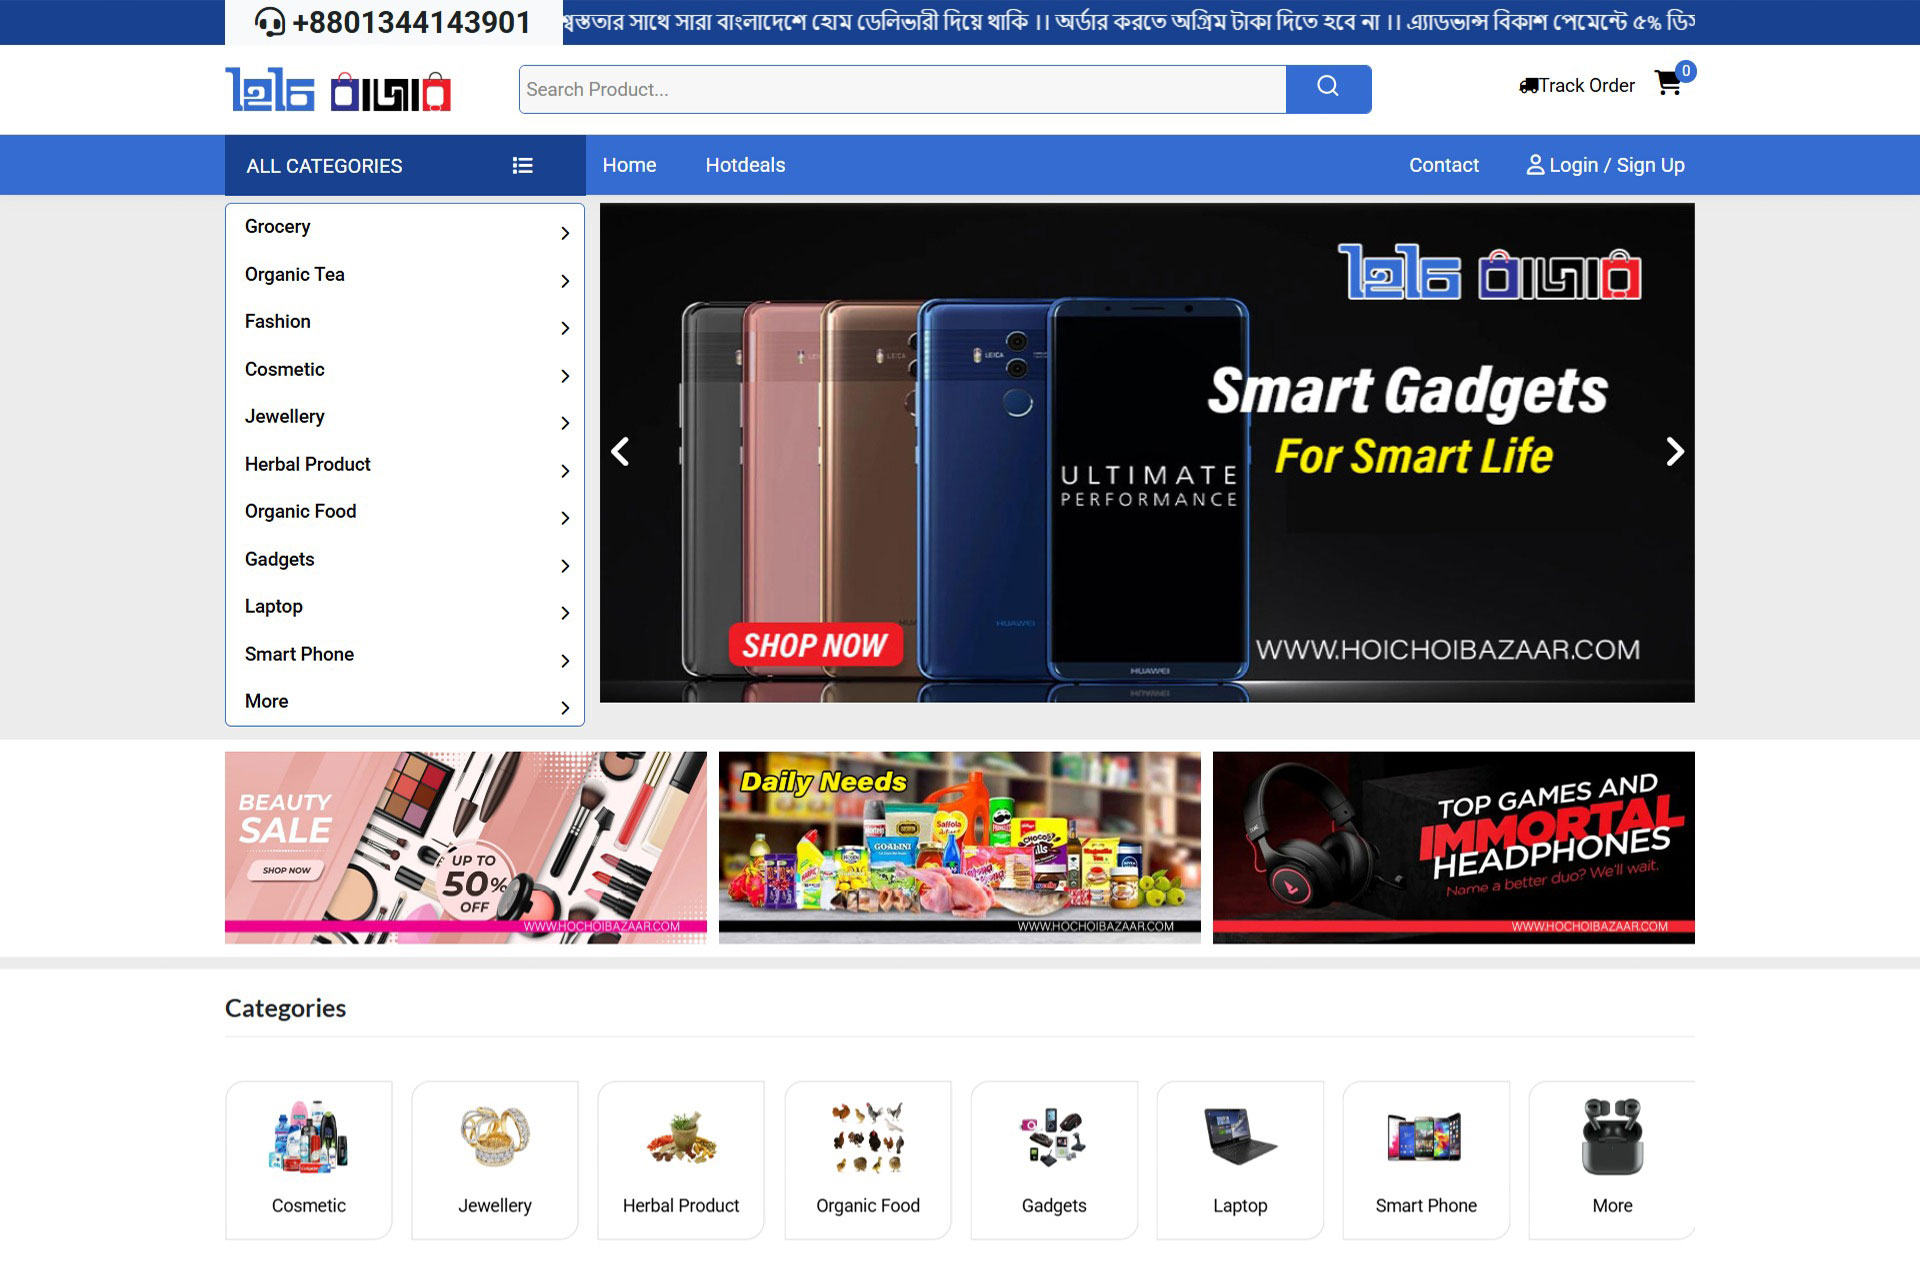The image size is (1920, 1280).
Task: Click the Jewellery rings category icon
Action: click(x=494, y=1138)
